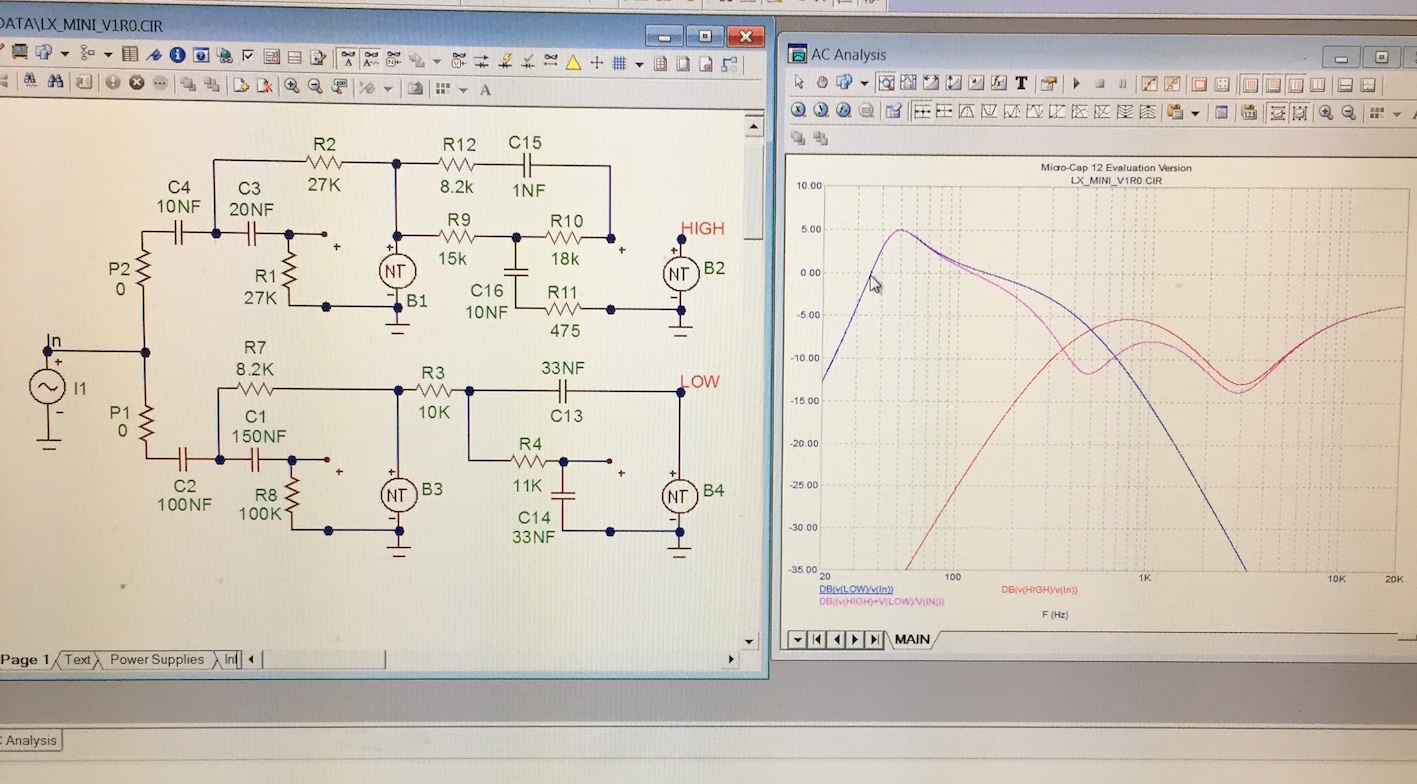The height and width of the screenshot is (784, 1417).
Task: Minimize the AC Analysis window
Action: click(x=1342, y=57)
